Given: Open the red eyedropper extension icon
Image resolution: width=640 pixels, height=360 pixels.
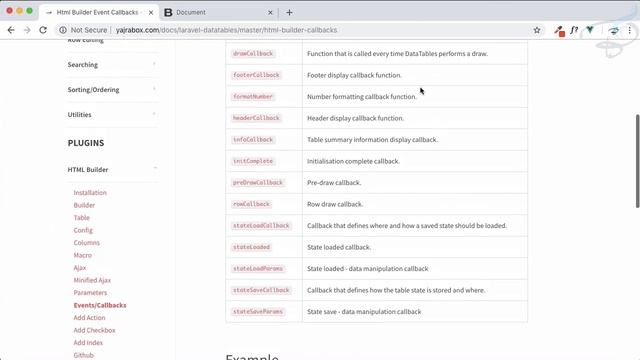Looking at the screenshot, I should pos(559,31).
